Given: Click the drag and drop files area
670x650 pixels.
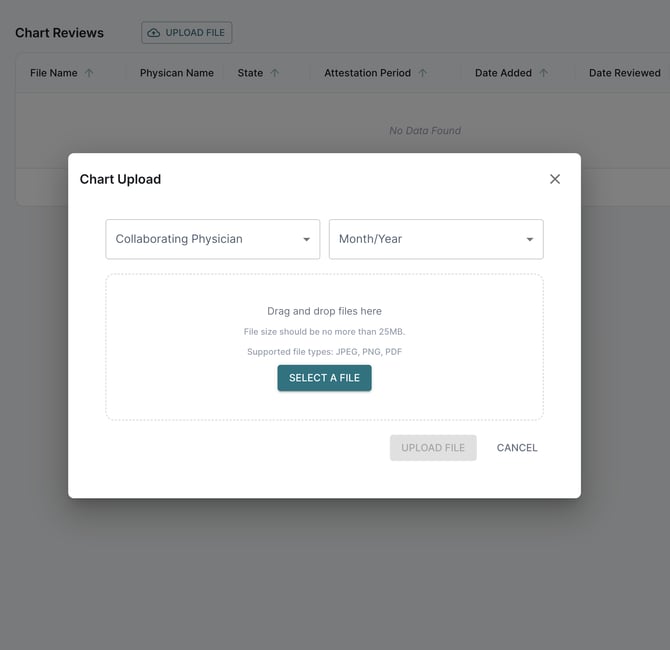Looking at the screenshot, I should pos(324,347).
